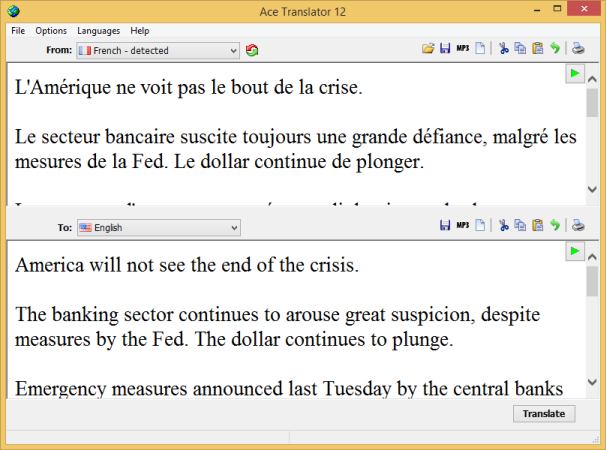Print the source text
This screenshot has height=450, width=606.
(578, 49)
